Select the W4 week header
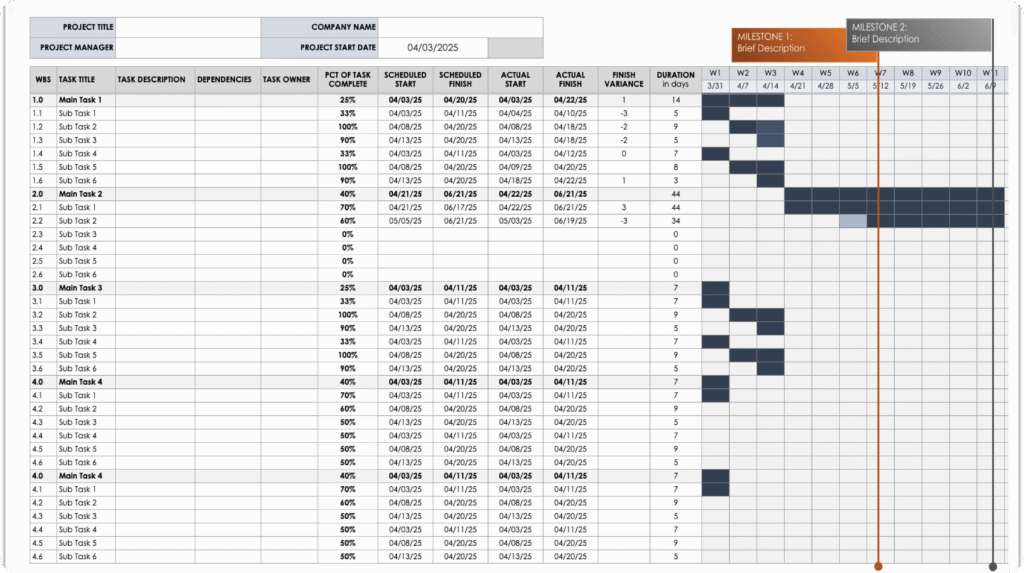The image size is (1024, 573). 798,73
